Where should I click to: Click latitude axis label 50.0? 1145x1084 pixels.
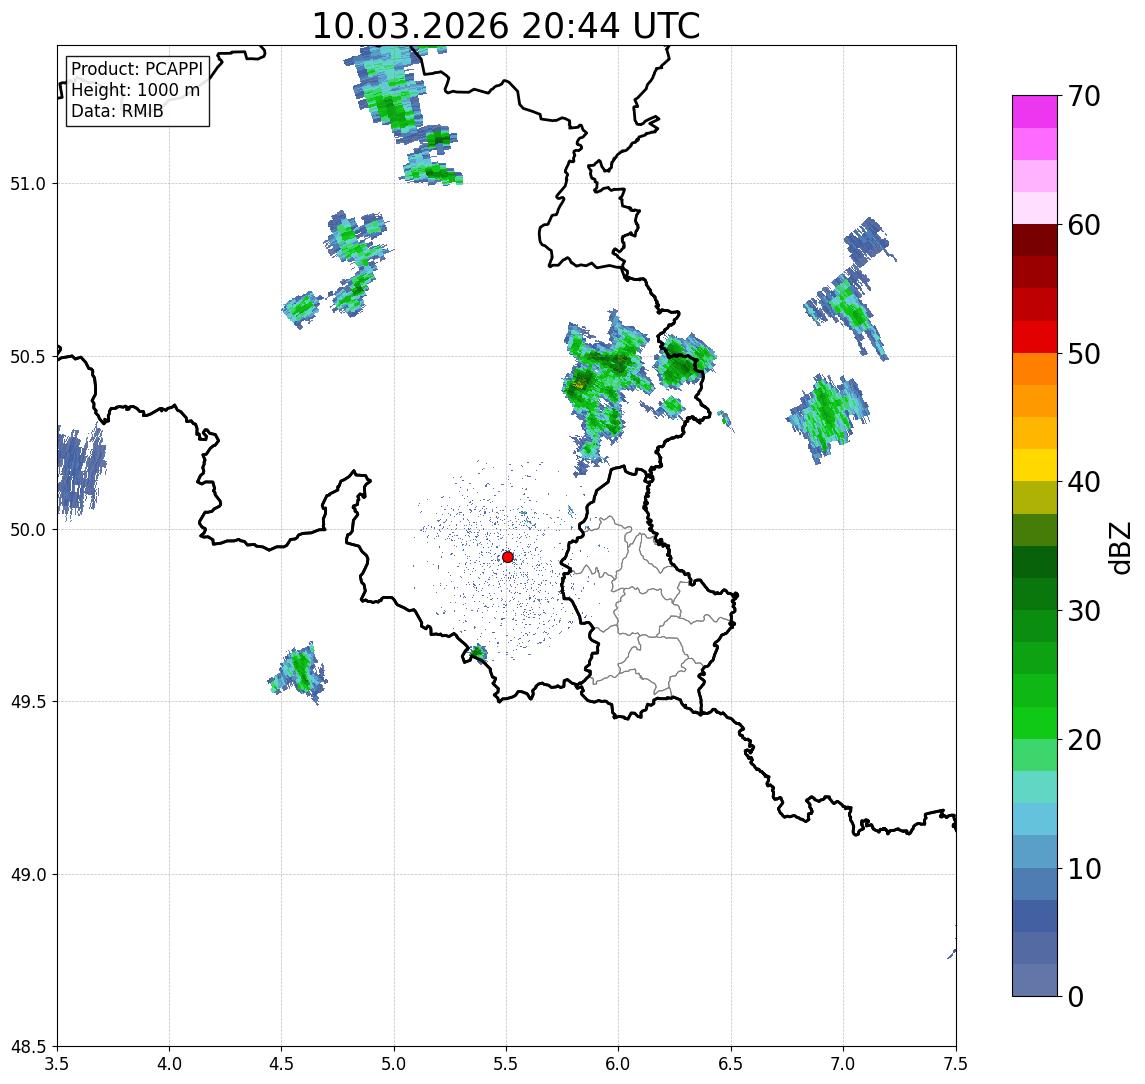[x=27, y=530]
